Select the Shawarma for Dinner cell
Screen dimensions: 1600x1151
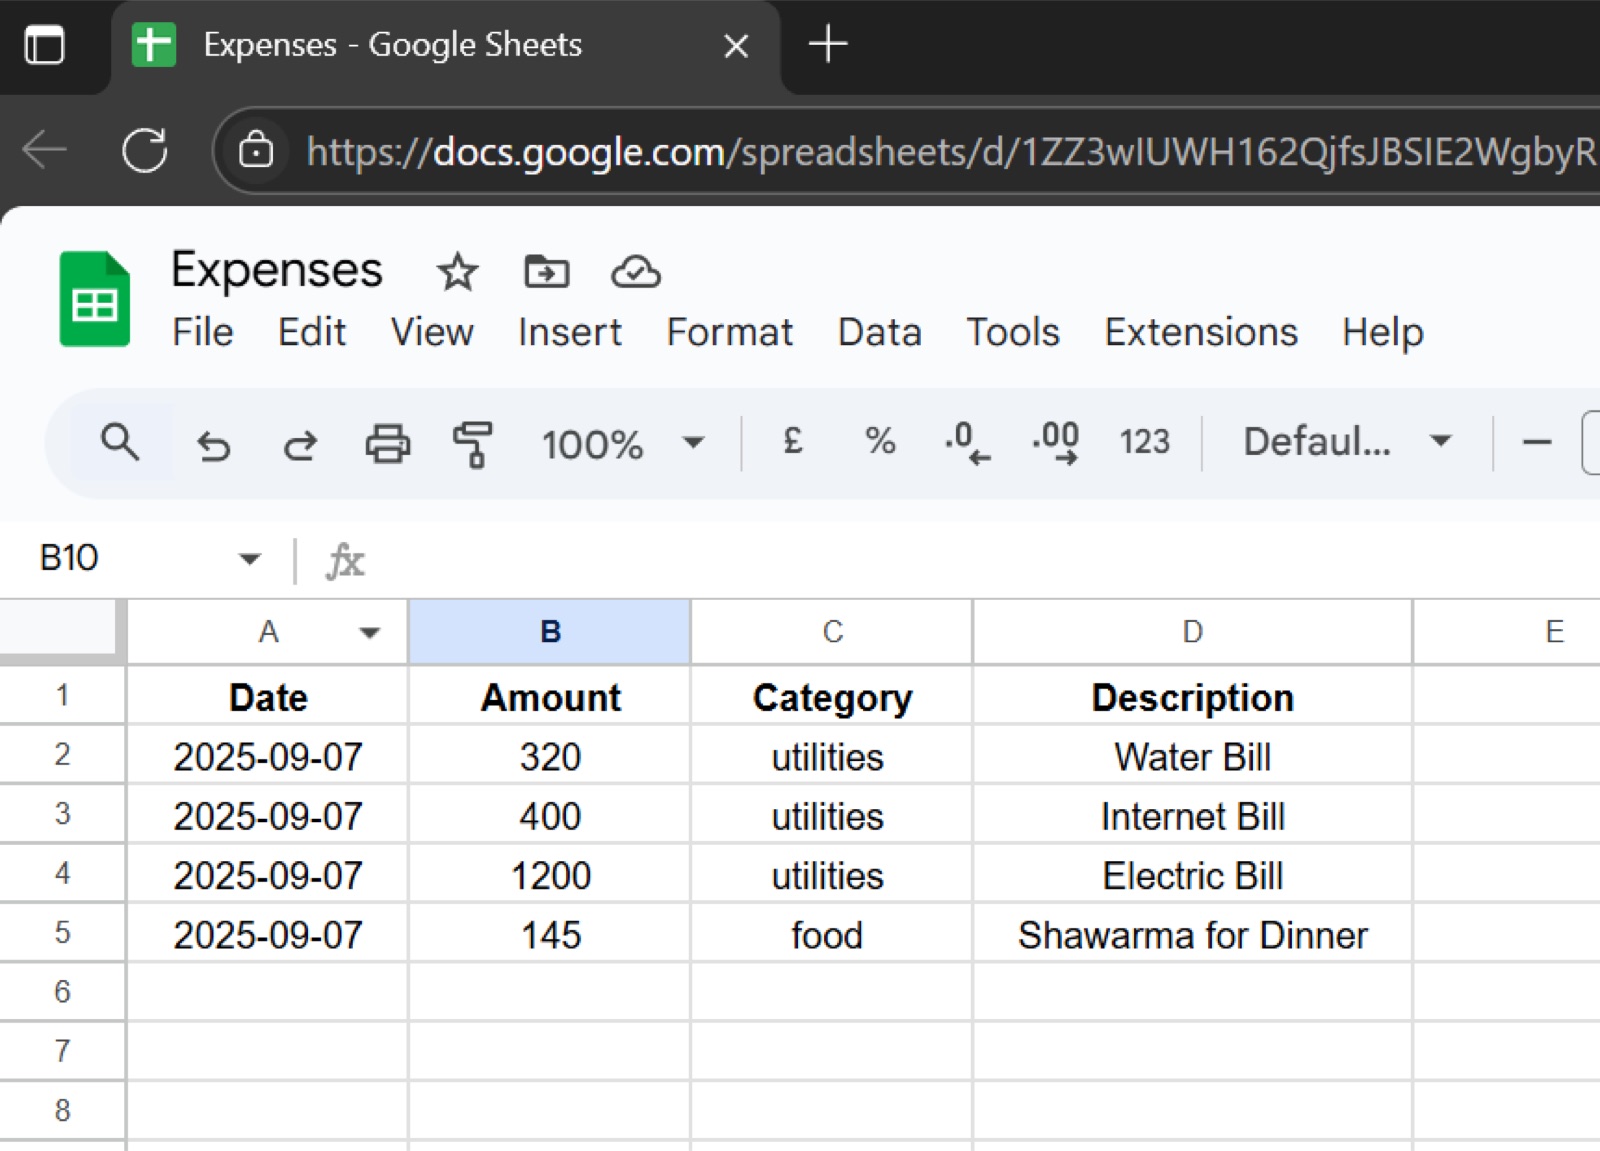[x=1193, y=934]
